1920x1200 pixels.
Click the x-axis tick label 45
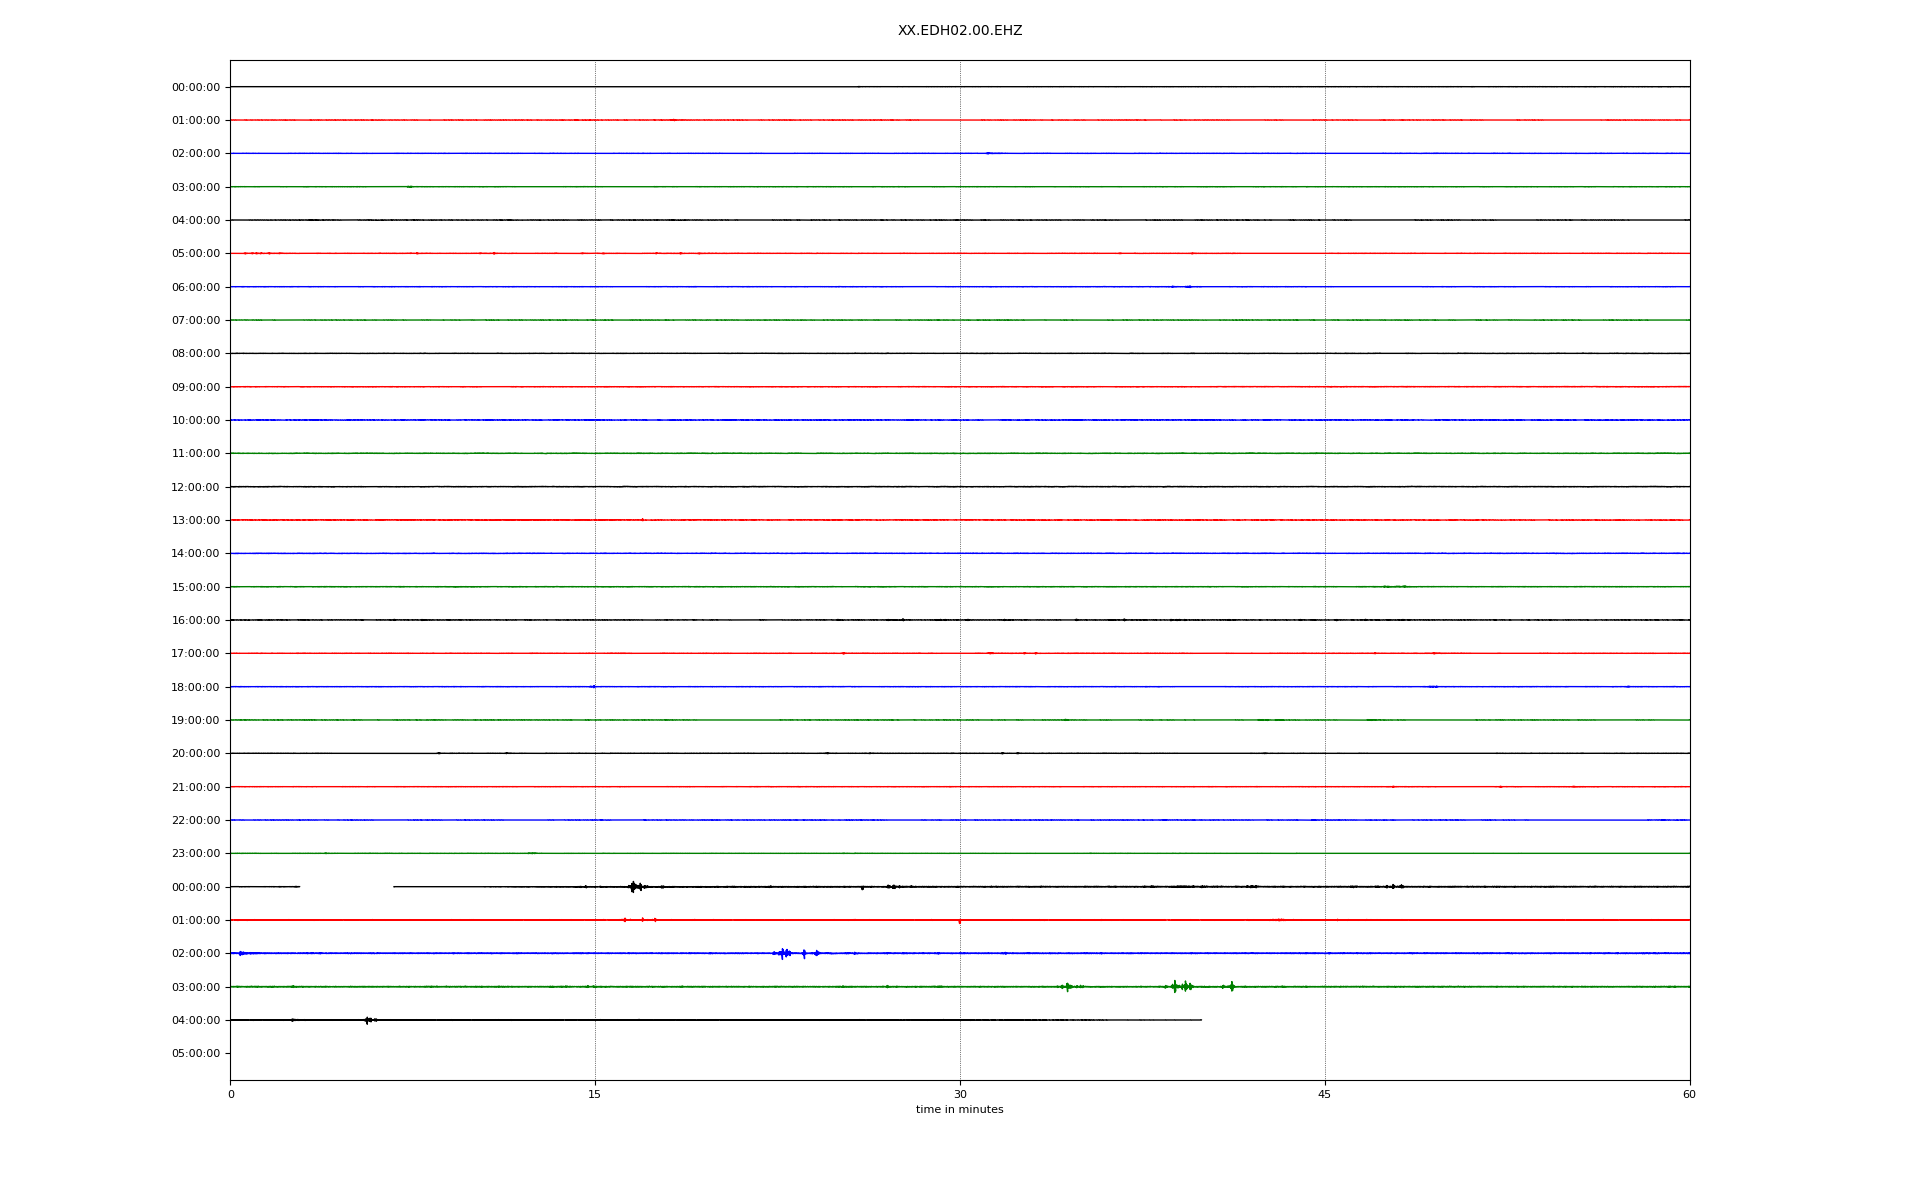[1324, 1094]
